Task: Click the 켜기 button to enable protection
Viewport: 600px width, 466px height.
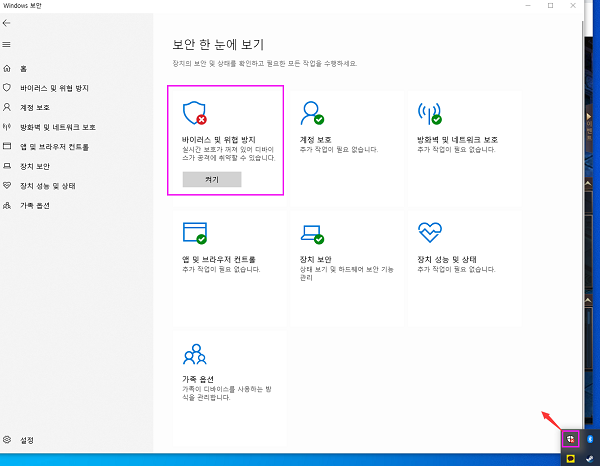Action: click(x=212, y=179)
